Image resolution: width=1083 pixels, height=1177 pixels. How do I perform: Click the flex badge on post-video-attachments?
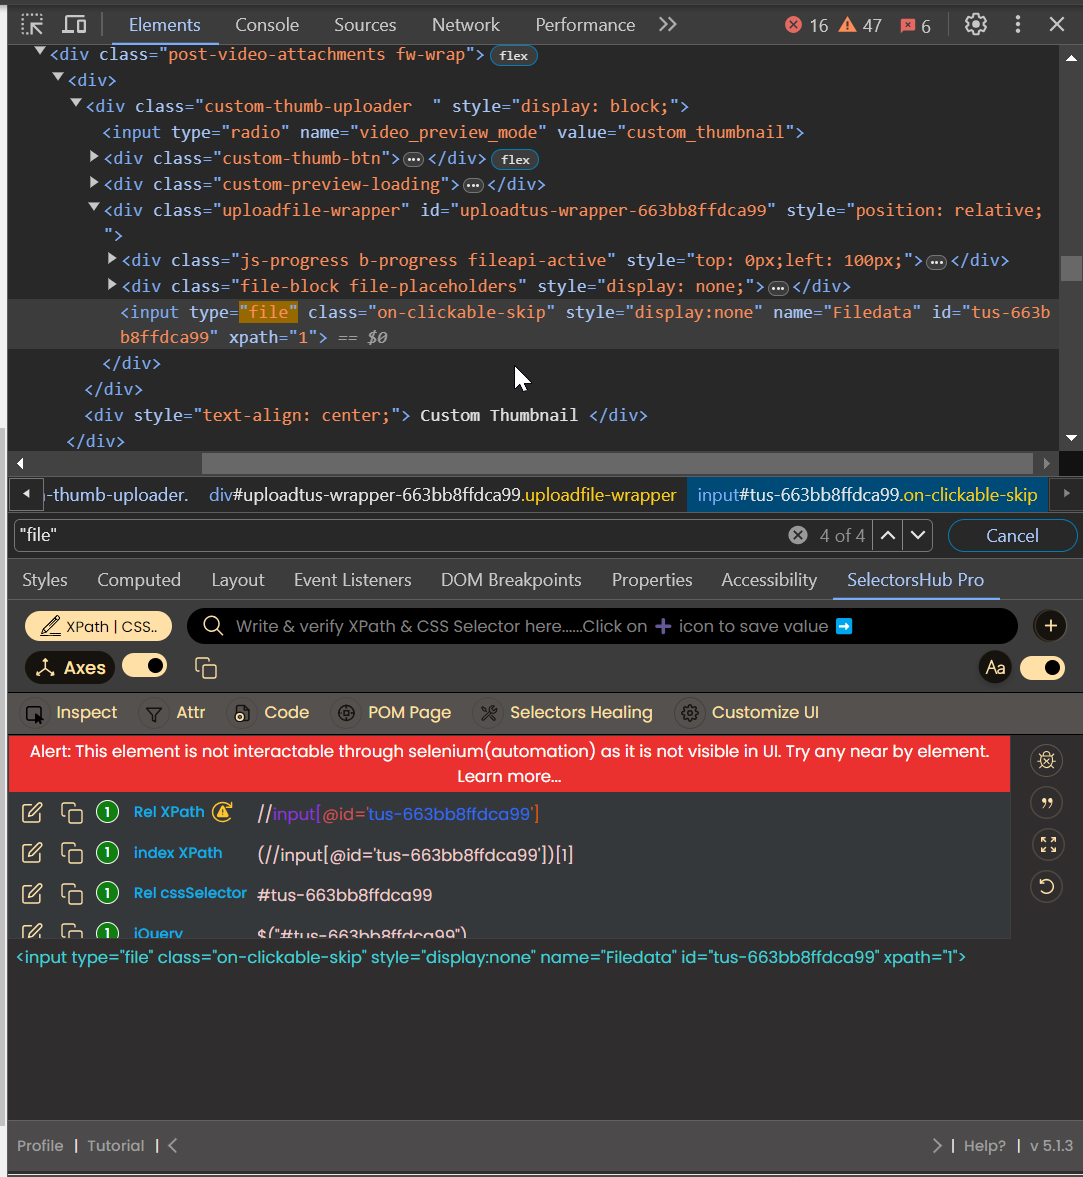point(513,56)
